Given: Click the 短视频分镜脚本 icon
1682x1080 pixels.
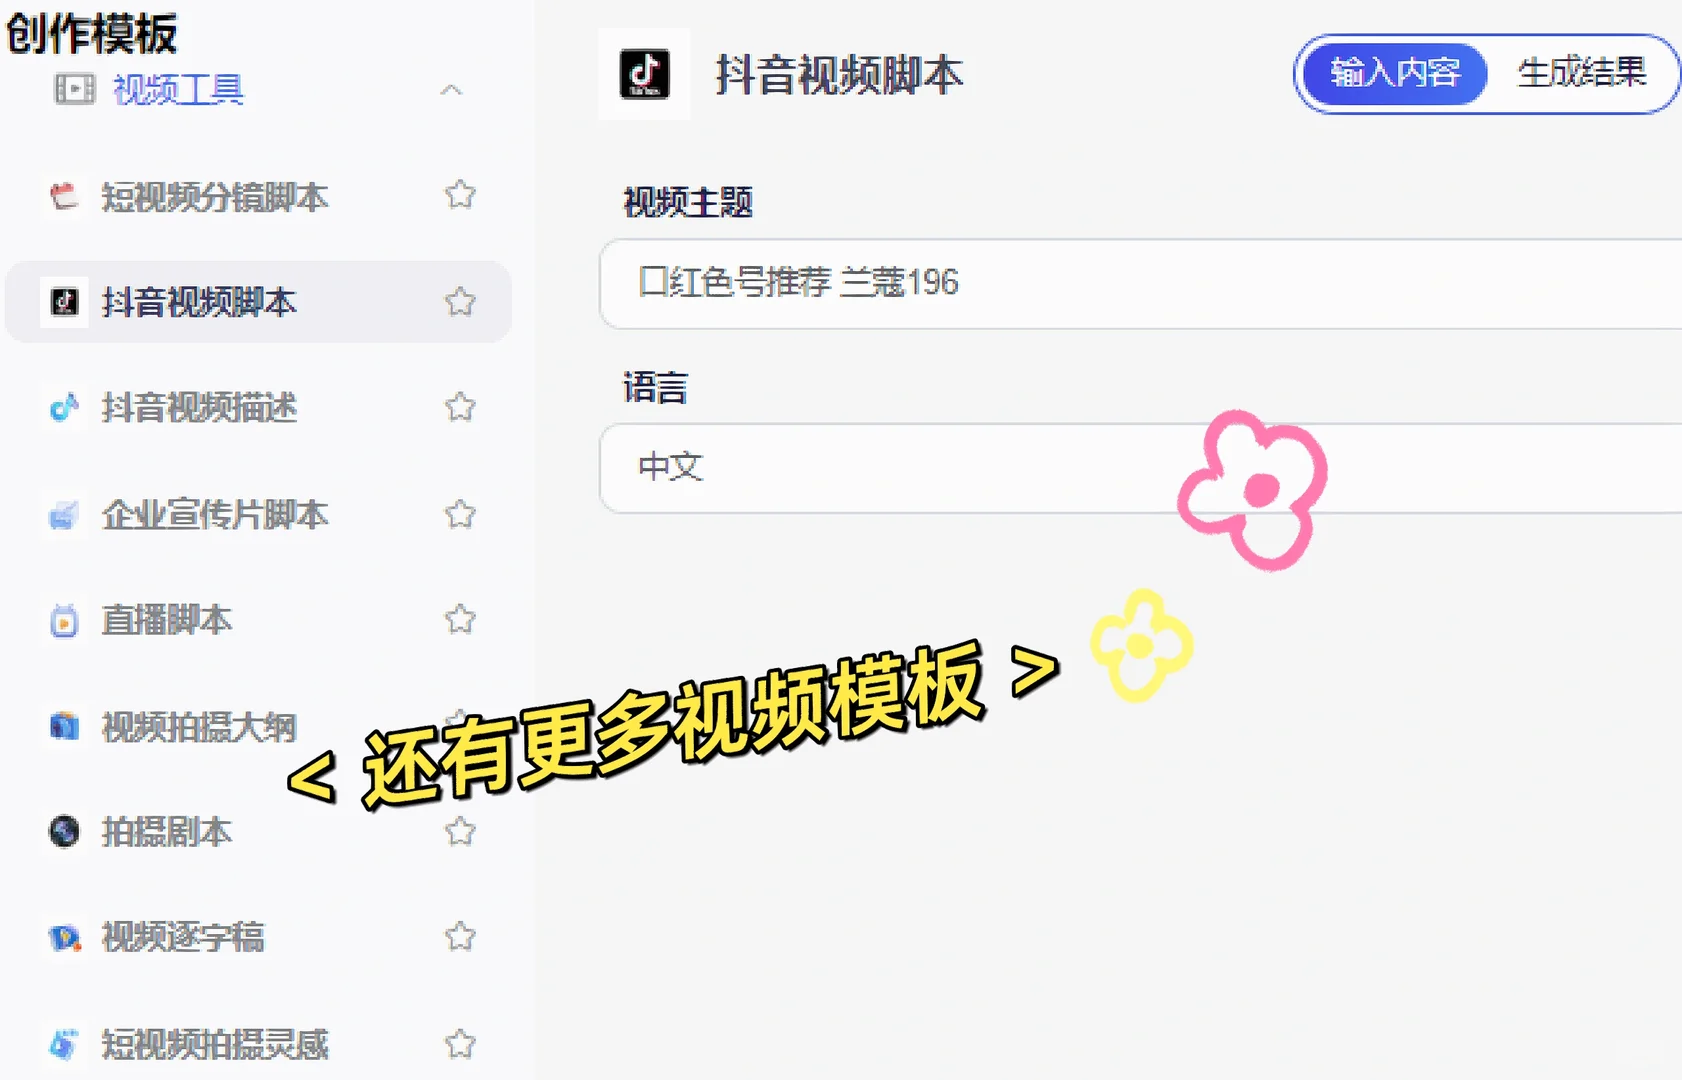Looking at the screenshot, I should click(64, 196).
